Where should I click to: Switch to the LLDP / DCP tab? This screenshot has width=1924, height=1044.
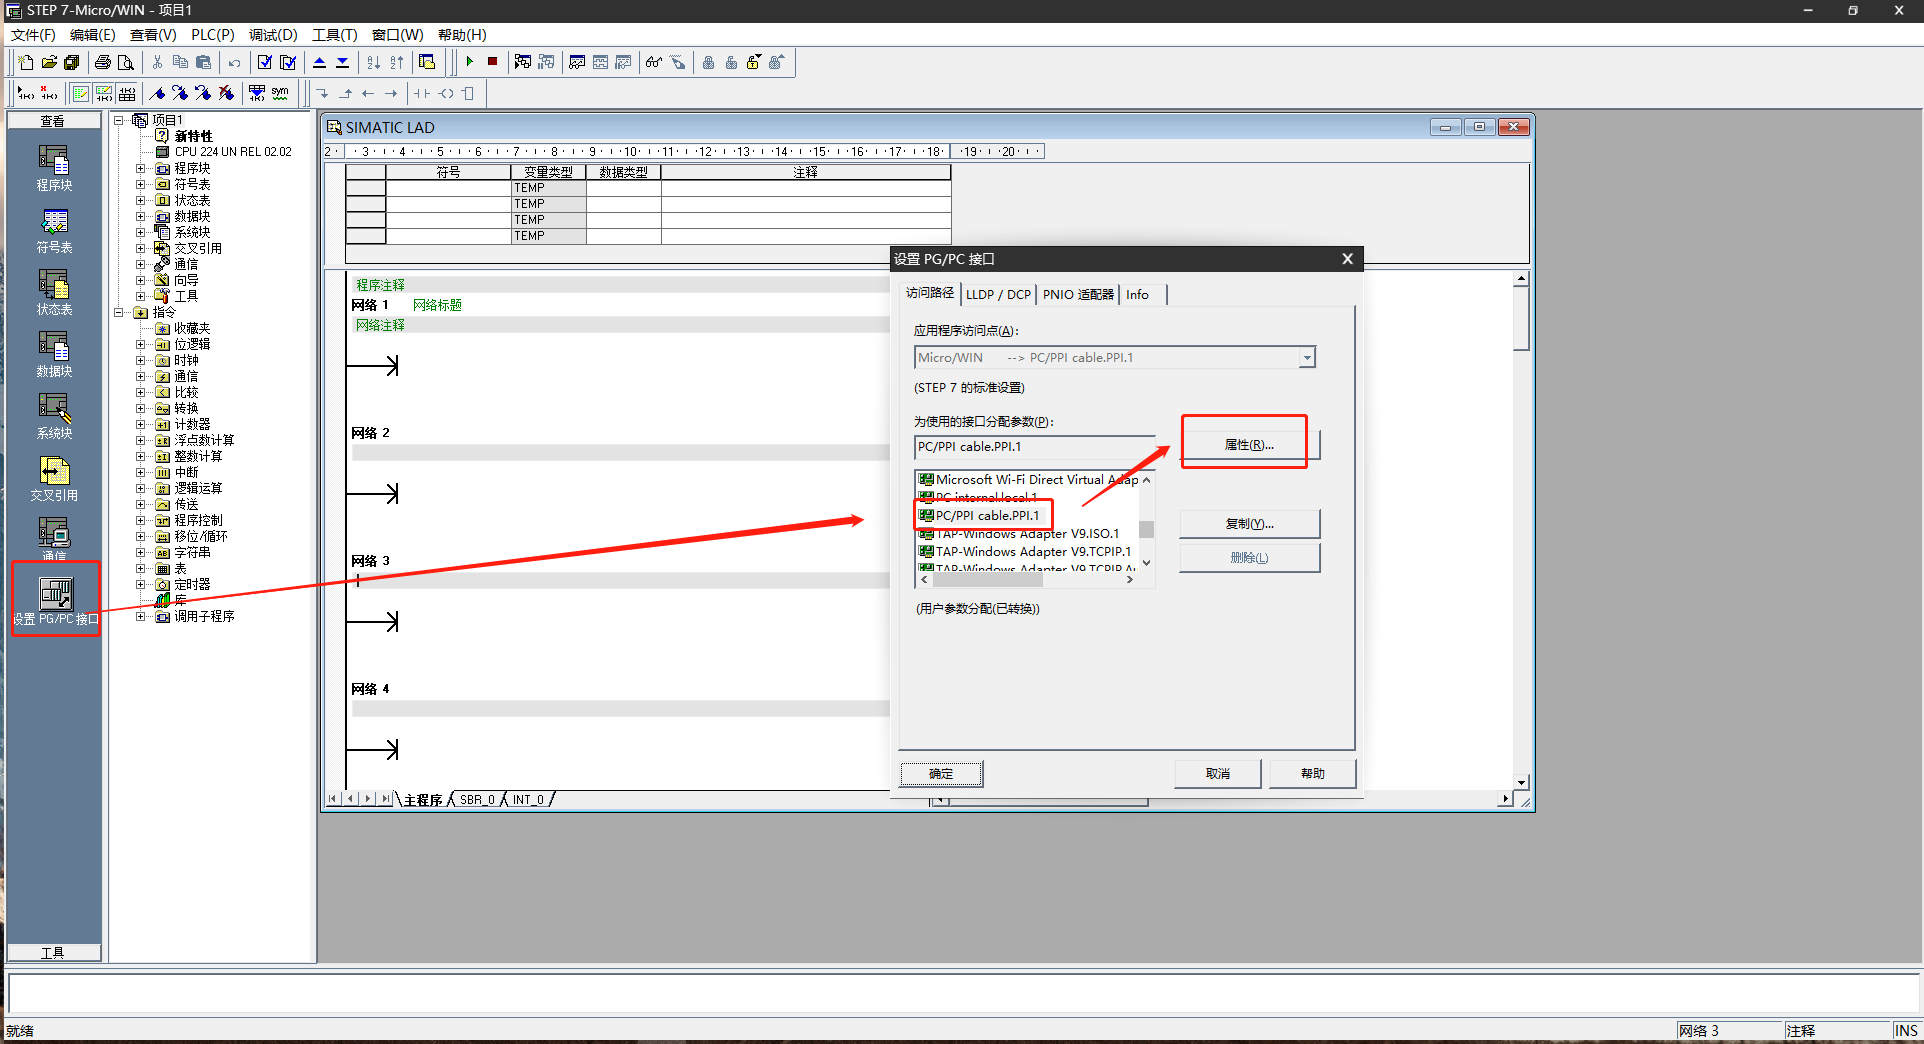point(997,294)
